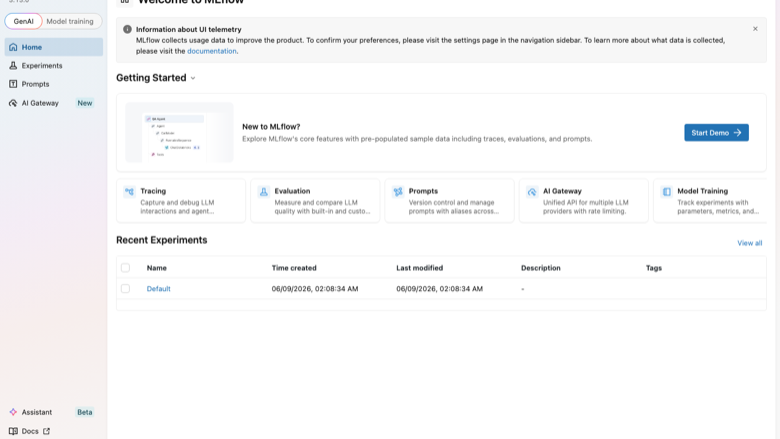Open the Prompts feature card
Screen dimensions: 780x439
(x=450, y=201)
